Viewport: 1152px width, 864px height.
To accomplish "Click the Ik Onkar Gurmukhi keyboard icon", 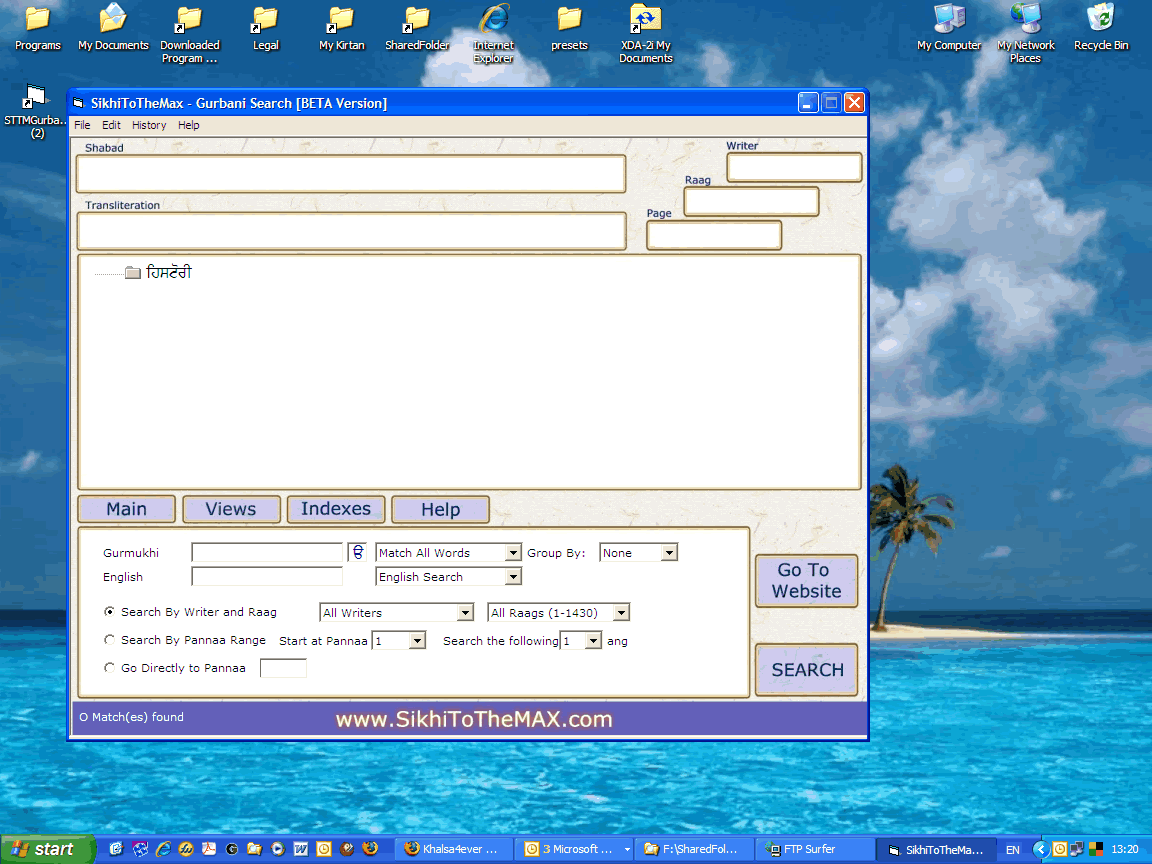I will tap(357, 552).
